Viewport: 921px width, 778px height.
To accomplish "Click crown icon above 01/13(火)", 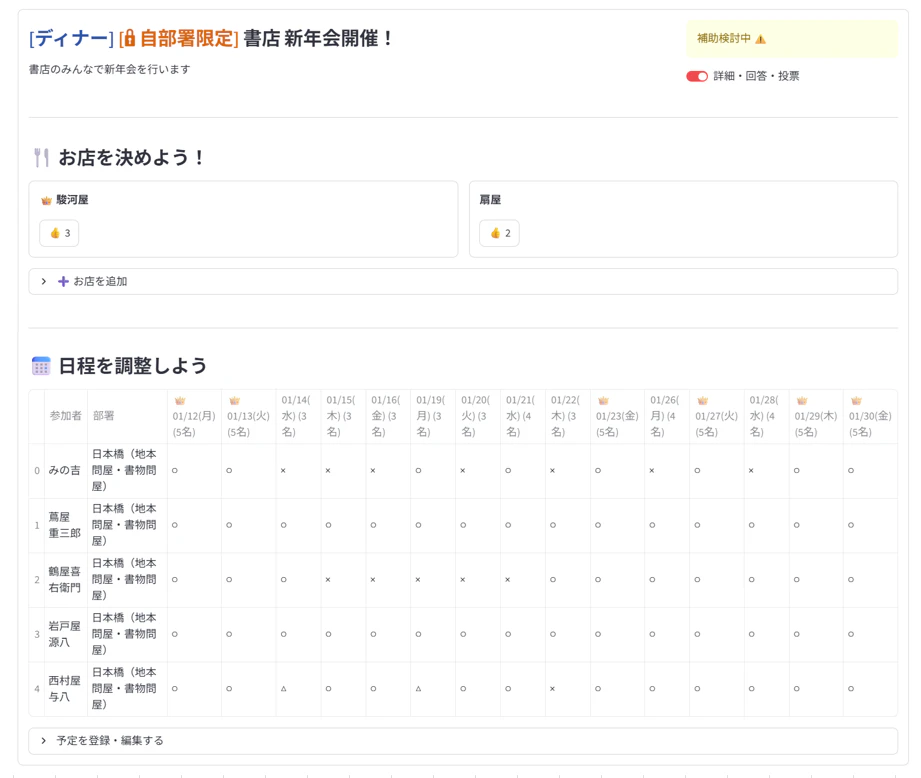I will tap(235, 400).
